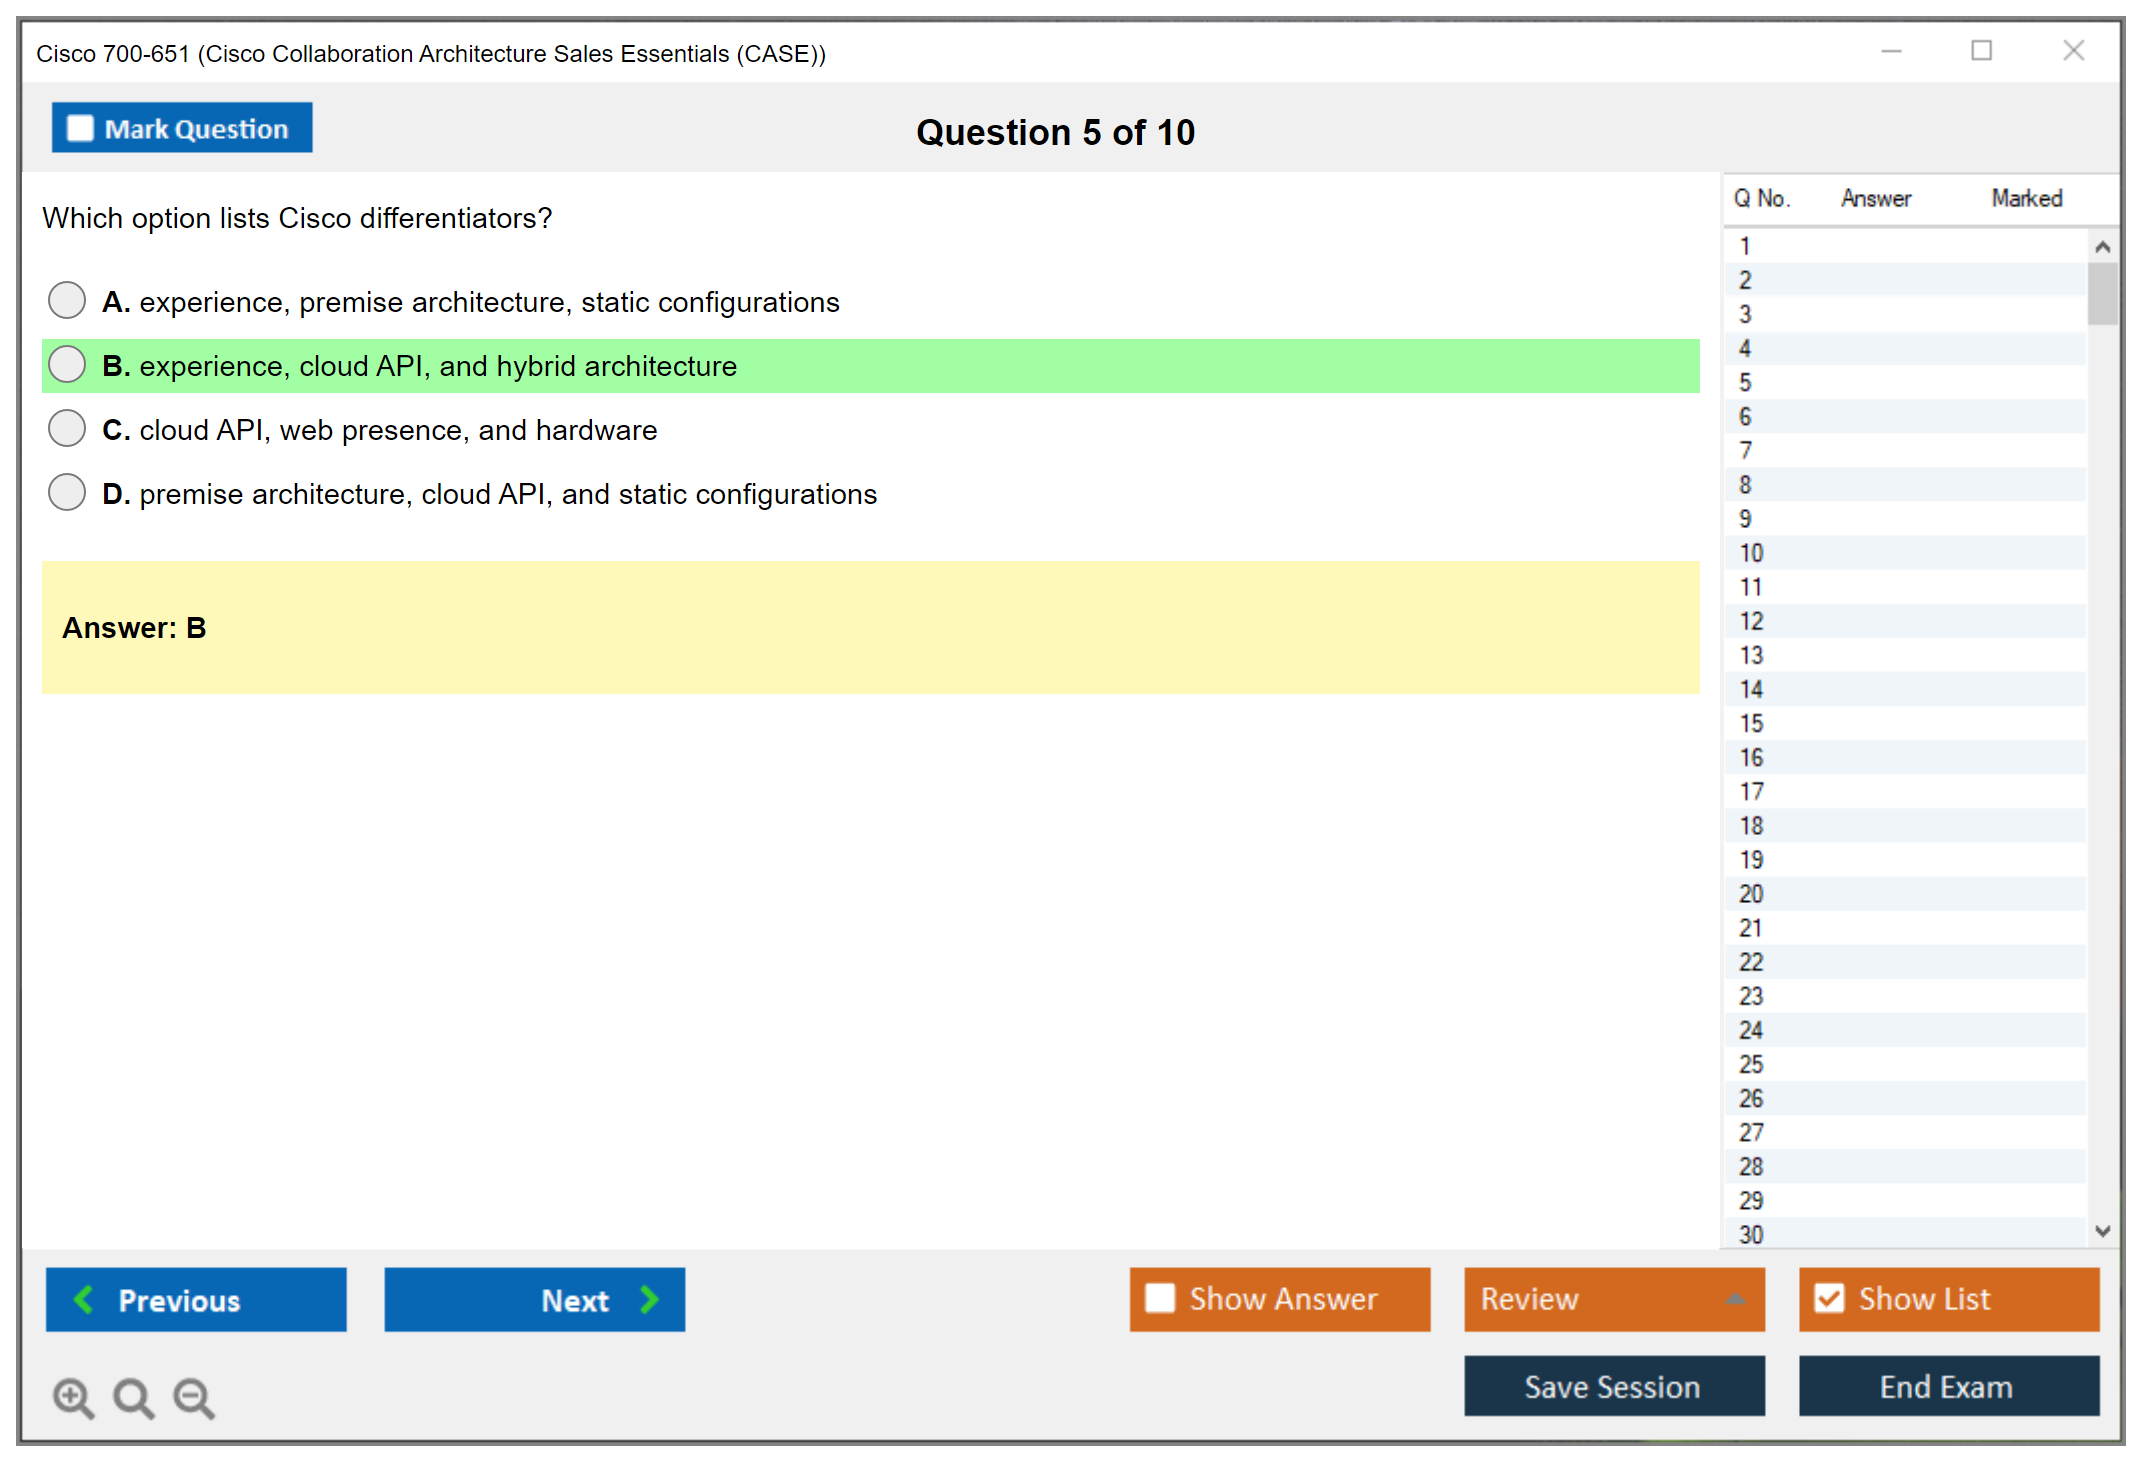This screenshot has height=1470, width=2150.
Task: Toggle the Show Answer checkbox
Action: [1160, 1298]
